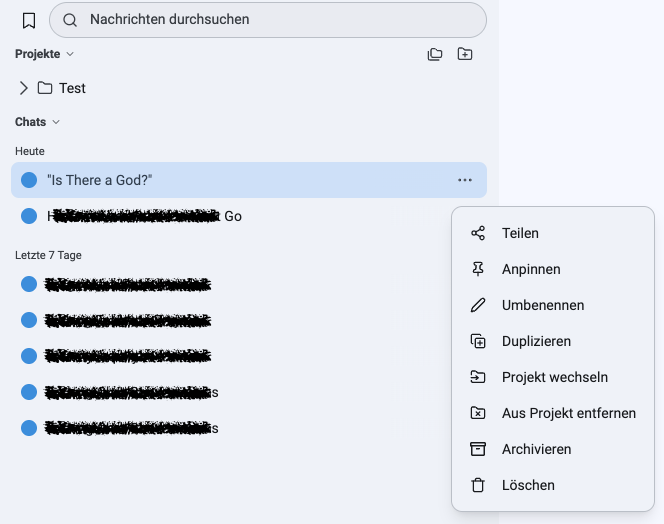The height and width of the screenshot is (524, 664).
Task: Click the move icon beside Projekt wechseln
Action: click(x=478, y=377)
